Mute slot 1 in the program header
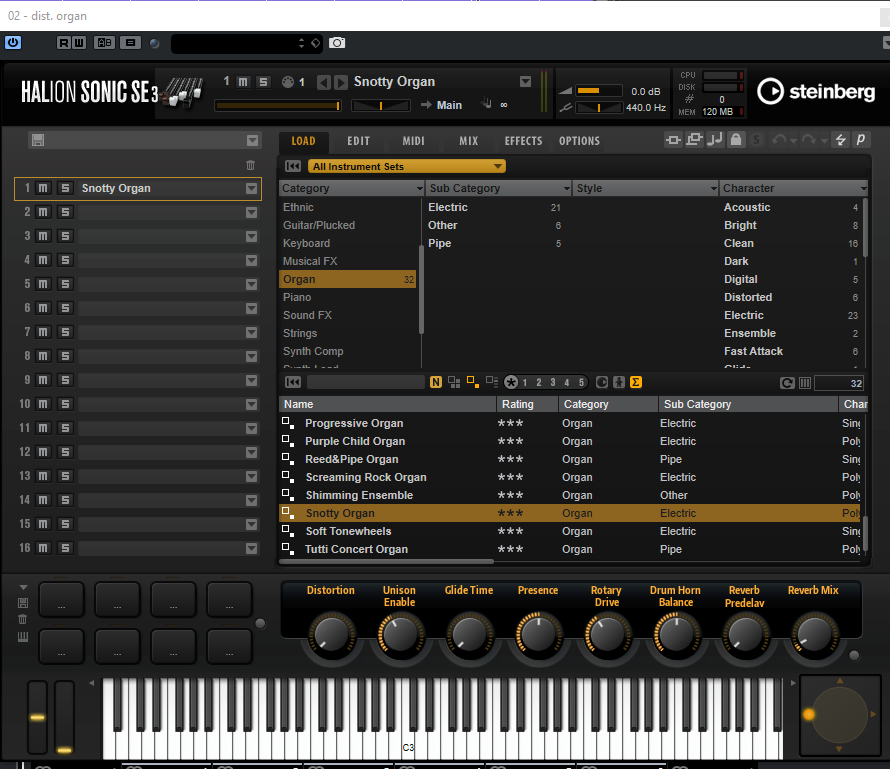Image resolution: width=890 pixels, height=769 pixels. click(243, 82)
